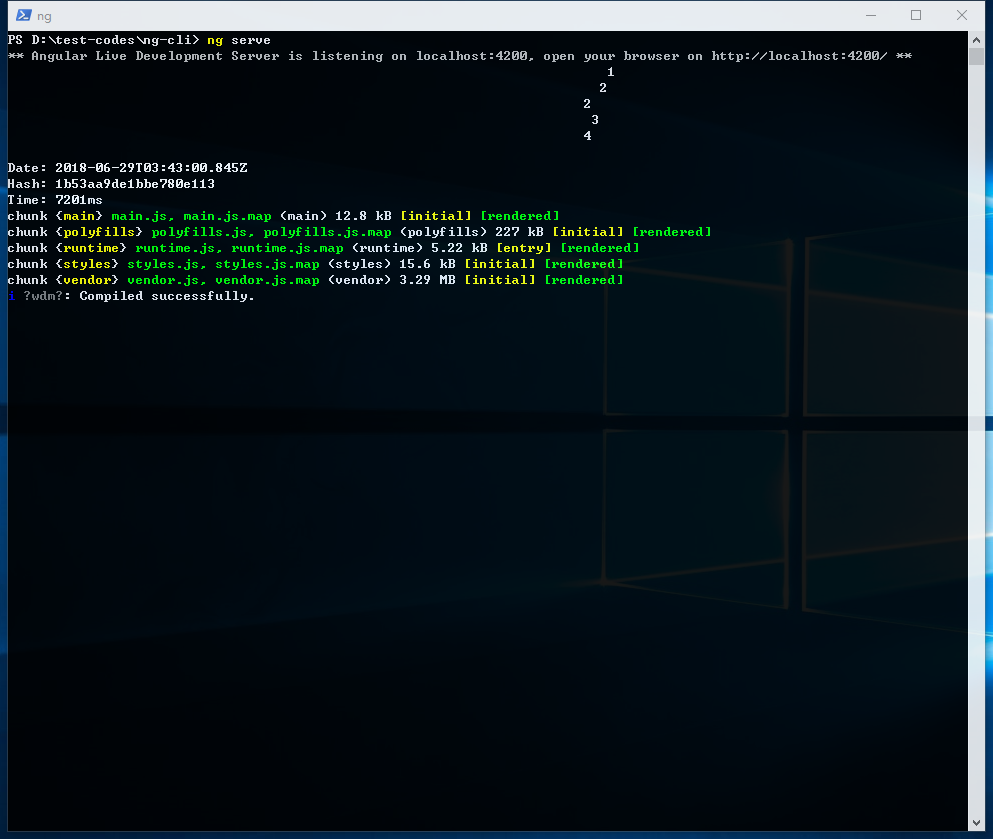This screenshot has width=993, height=839.
Task: Click 'styles.js, styles.js.map' file names
Action: pos(223,264)
